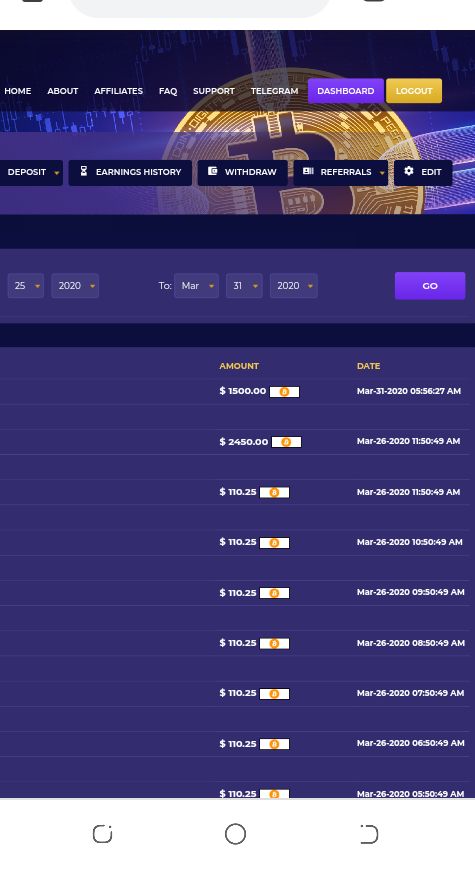This screenshot has width=475, height=869.
Task: Click Bitcoin icon beside $ 1500.00
Action: [284, 392]
